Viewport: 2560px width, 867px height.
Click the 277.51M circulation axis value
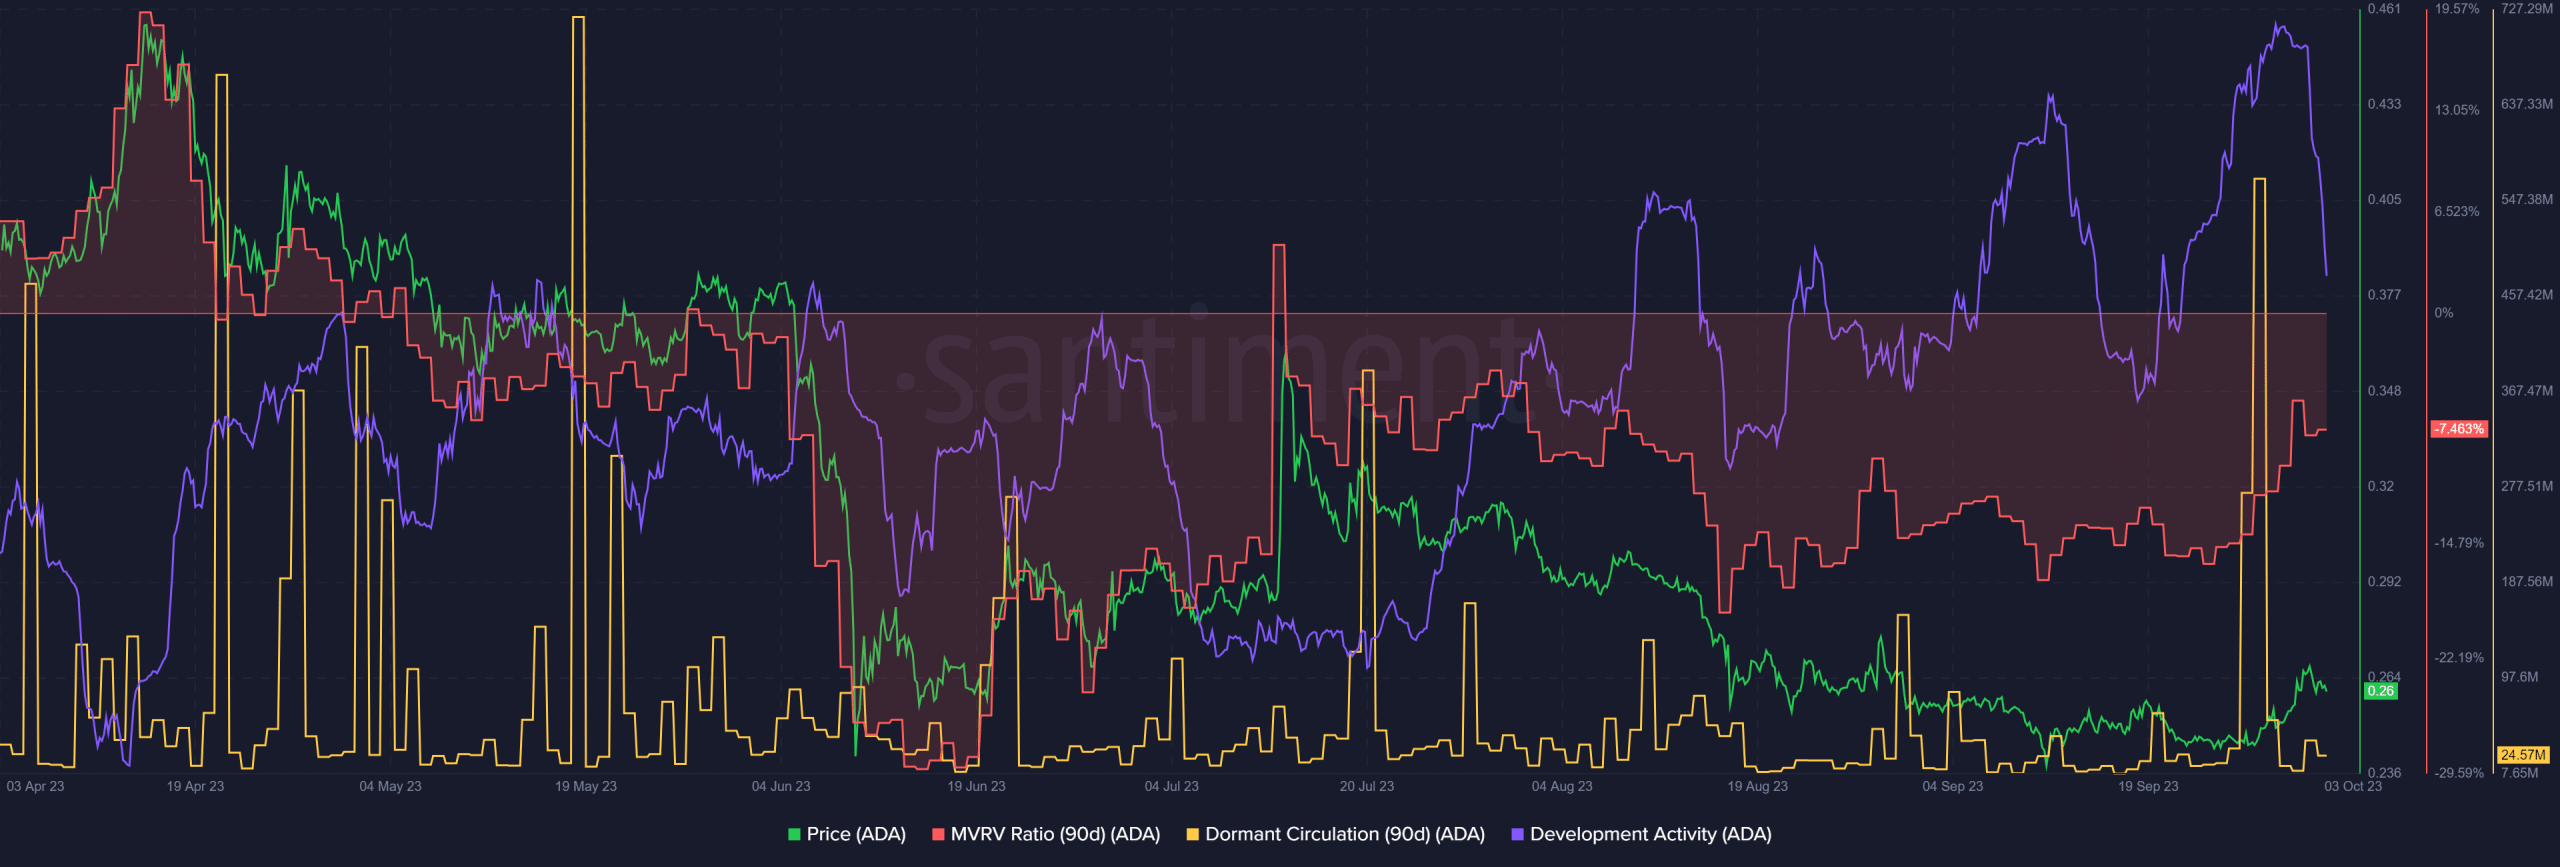pos(2526,486)
